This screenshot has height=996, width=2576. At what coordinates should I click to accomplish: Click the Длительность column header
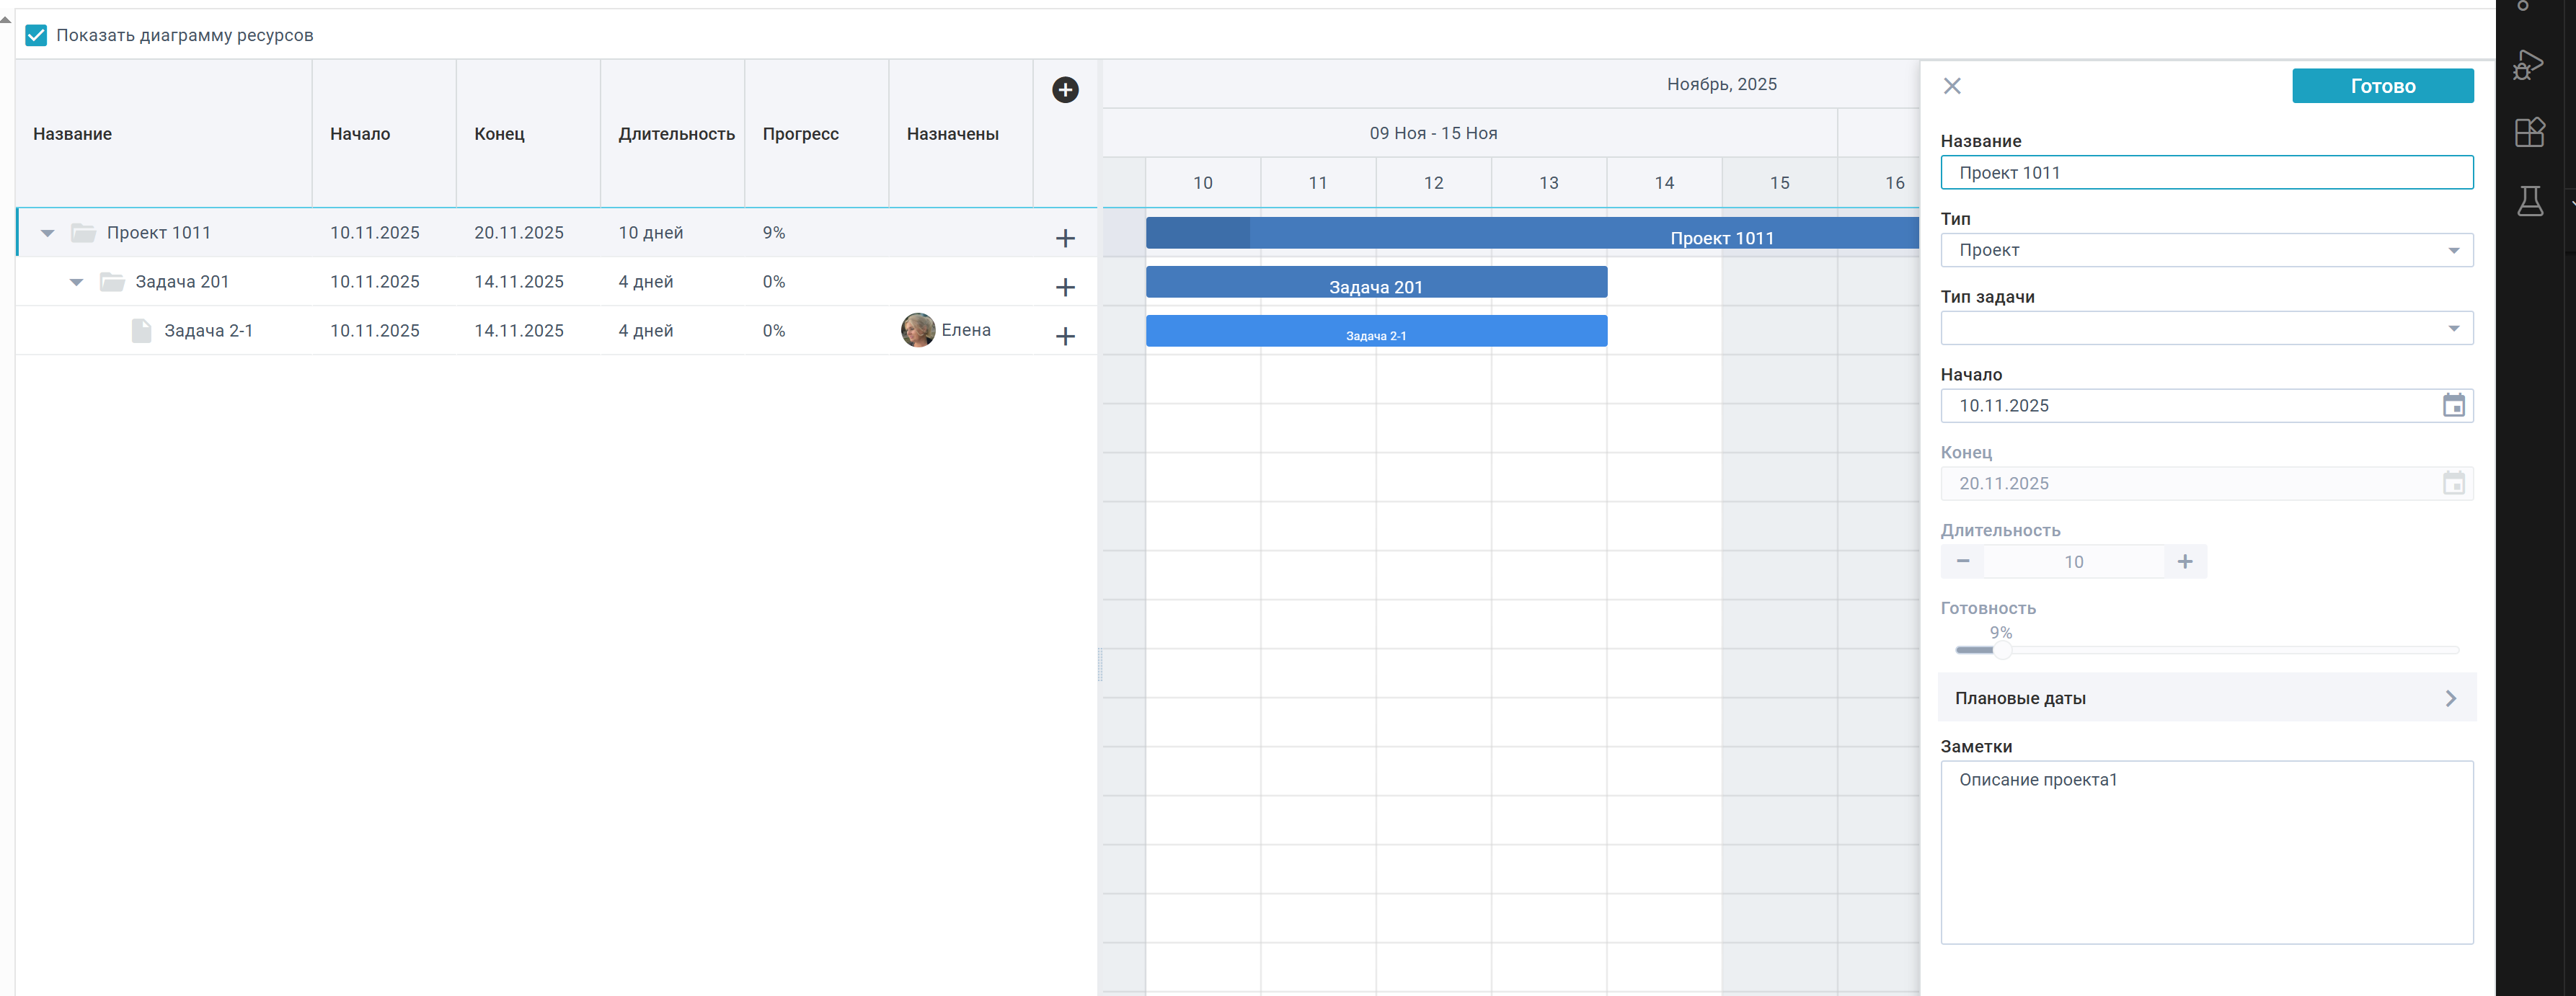coord(676,134)
